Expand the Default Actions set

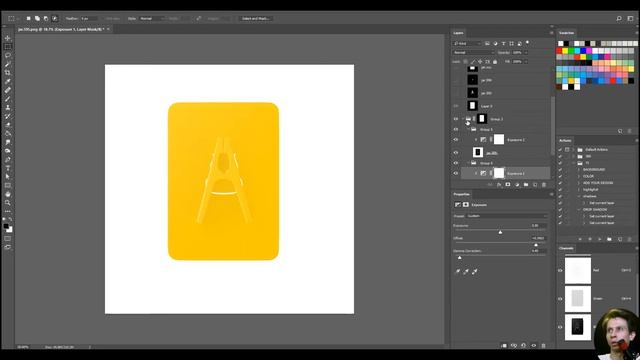573,149
